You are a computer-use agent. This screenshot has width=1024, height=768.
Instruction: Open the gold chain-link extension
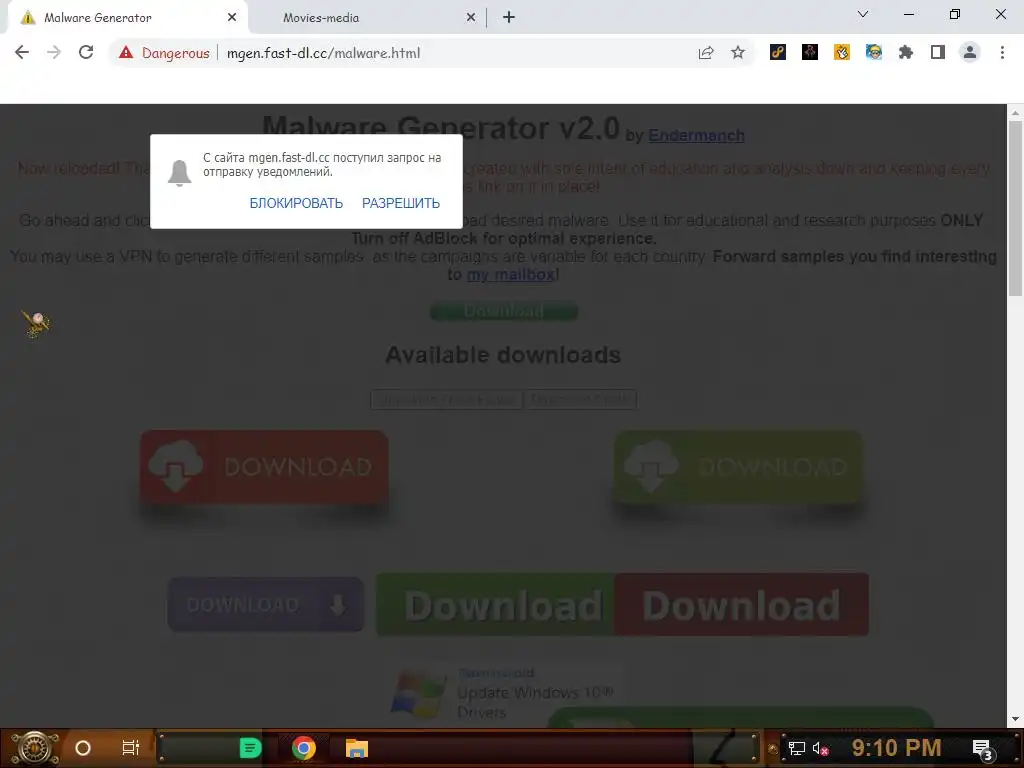click(x=777, y=52)
